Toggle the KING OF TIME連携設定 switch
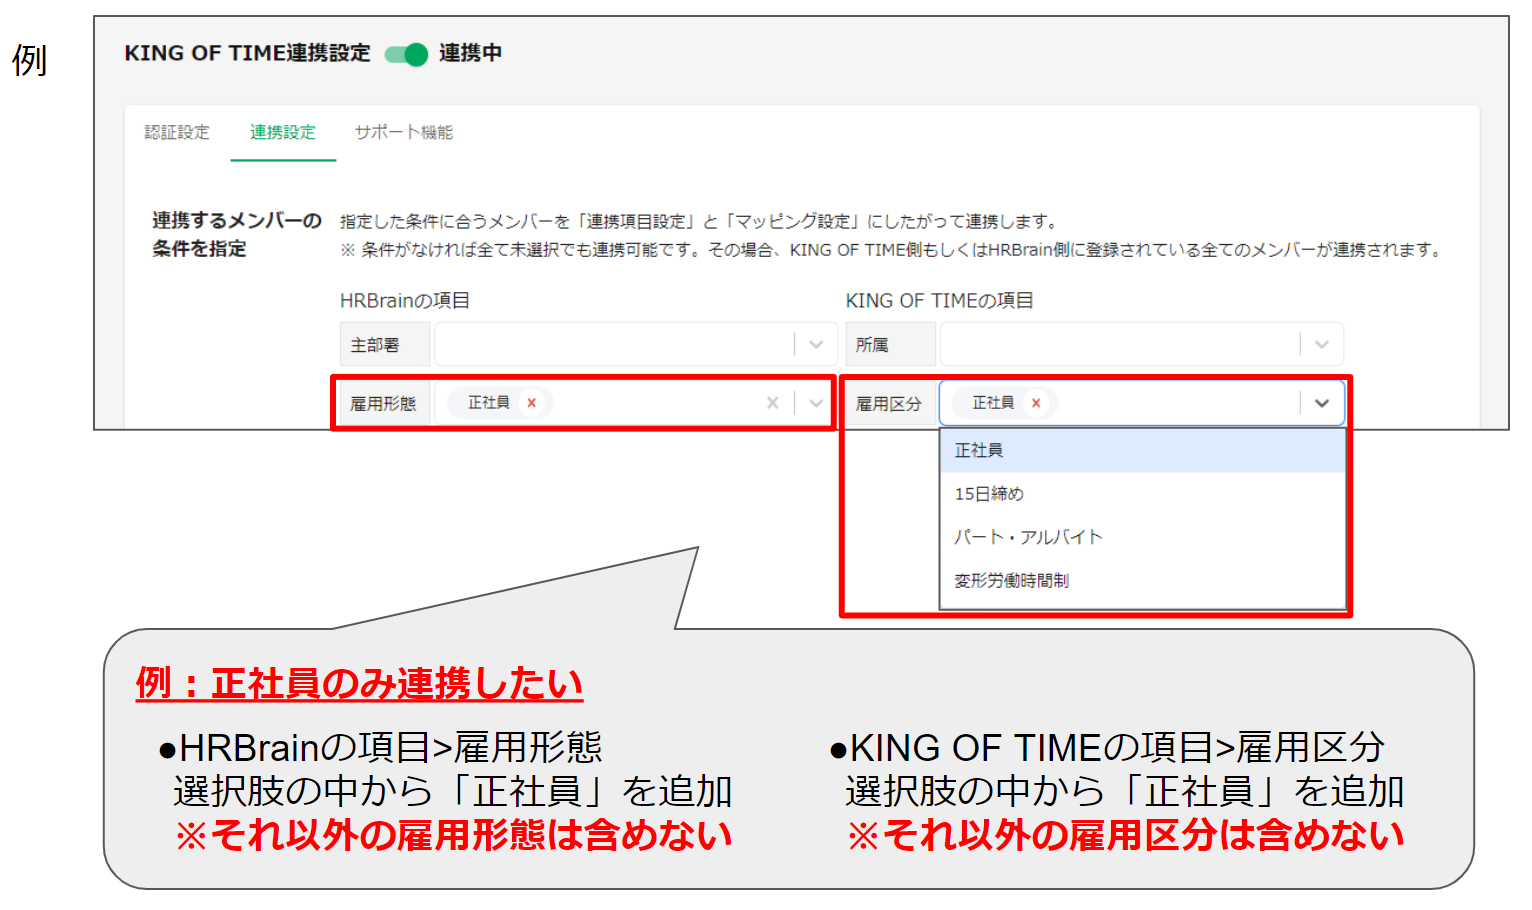This screenshot has height=910, width=1532. 406,54
